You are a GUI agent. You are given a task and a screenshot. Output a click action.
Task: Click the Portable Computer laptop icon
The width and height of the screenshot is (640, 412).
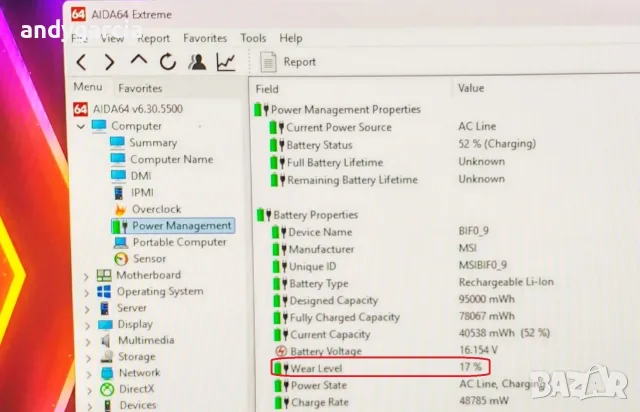[x=121, y=243]
